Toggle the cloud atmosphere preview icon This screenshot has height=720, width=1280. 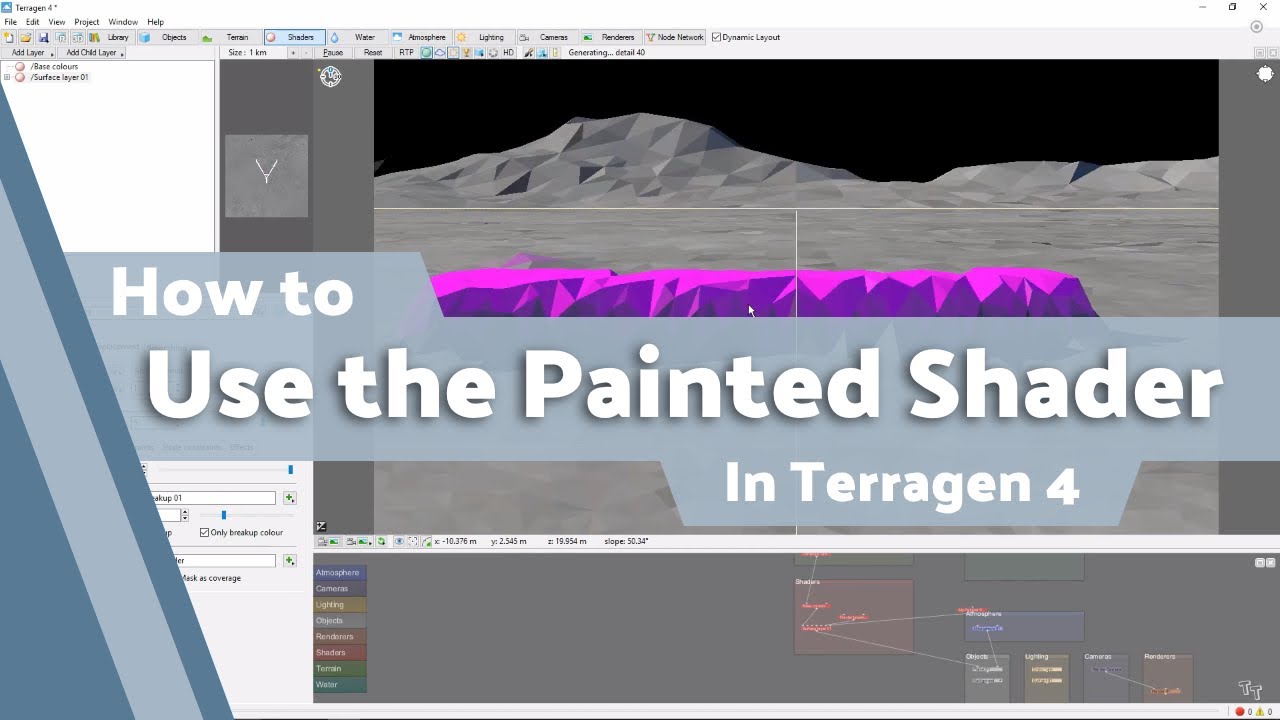click(x=440, y=52)
